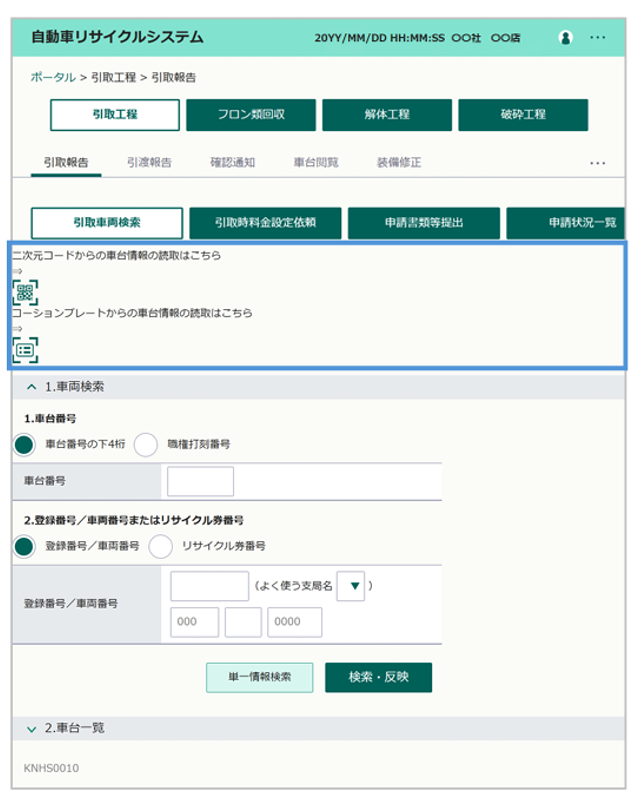Click the 車台番号 input field
This screenshot has width=640, height=798.
pyautogui.click(x=200, y=481)
